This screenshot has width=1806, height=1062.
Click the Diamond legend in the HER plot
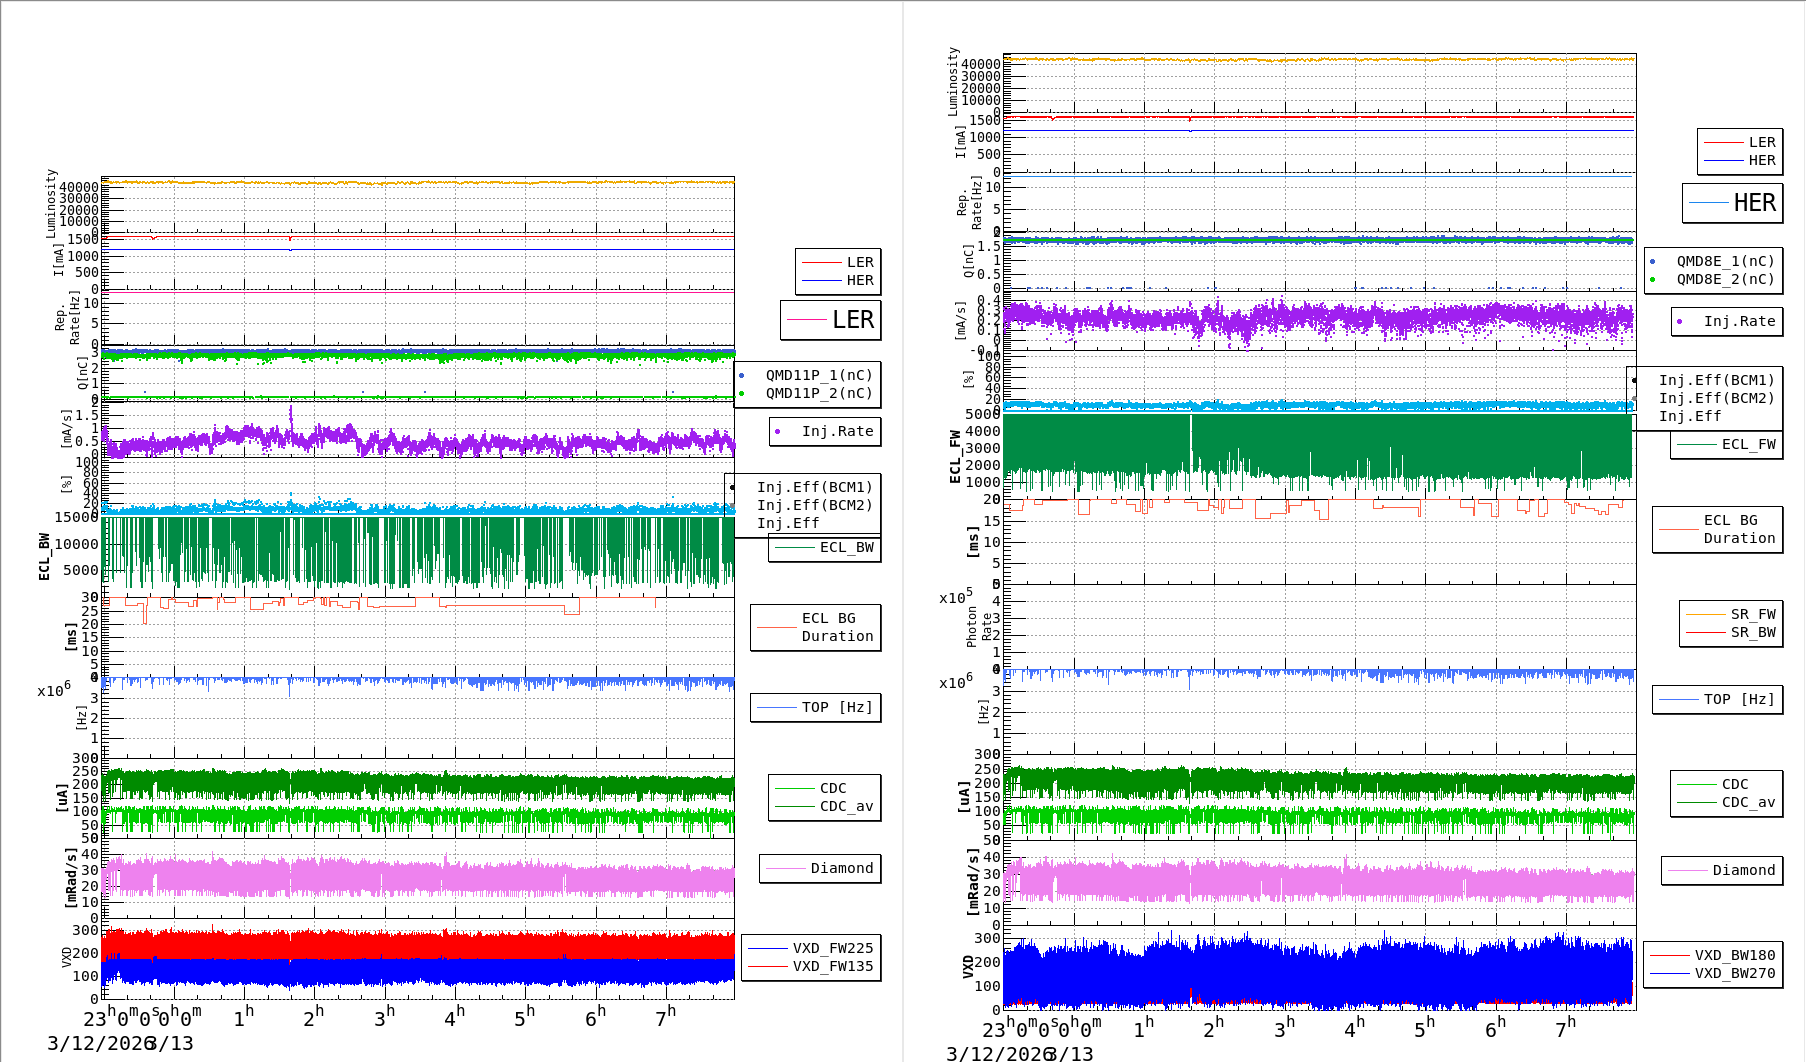[x=1743, y=870]
